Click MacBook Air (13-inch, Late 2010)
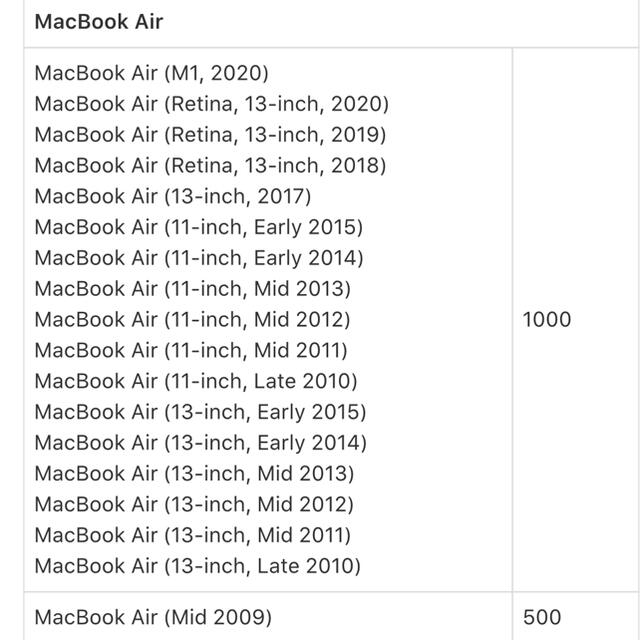This screenshot has height=640, width=640. click(198, 567)
